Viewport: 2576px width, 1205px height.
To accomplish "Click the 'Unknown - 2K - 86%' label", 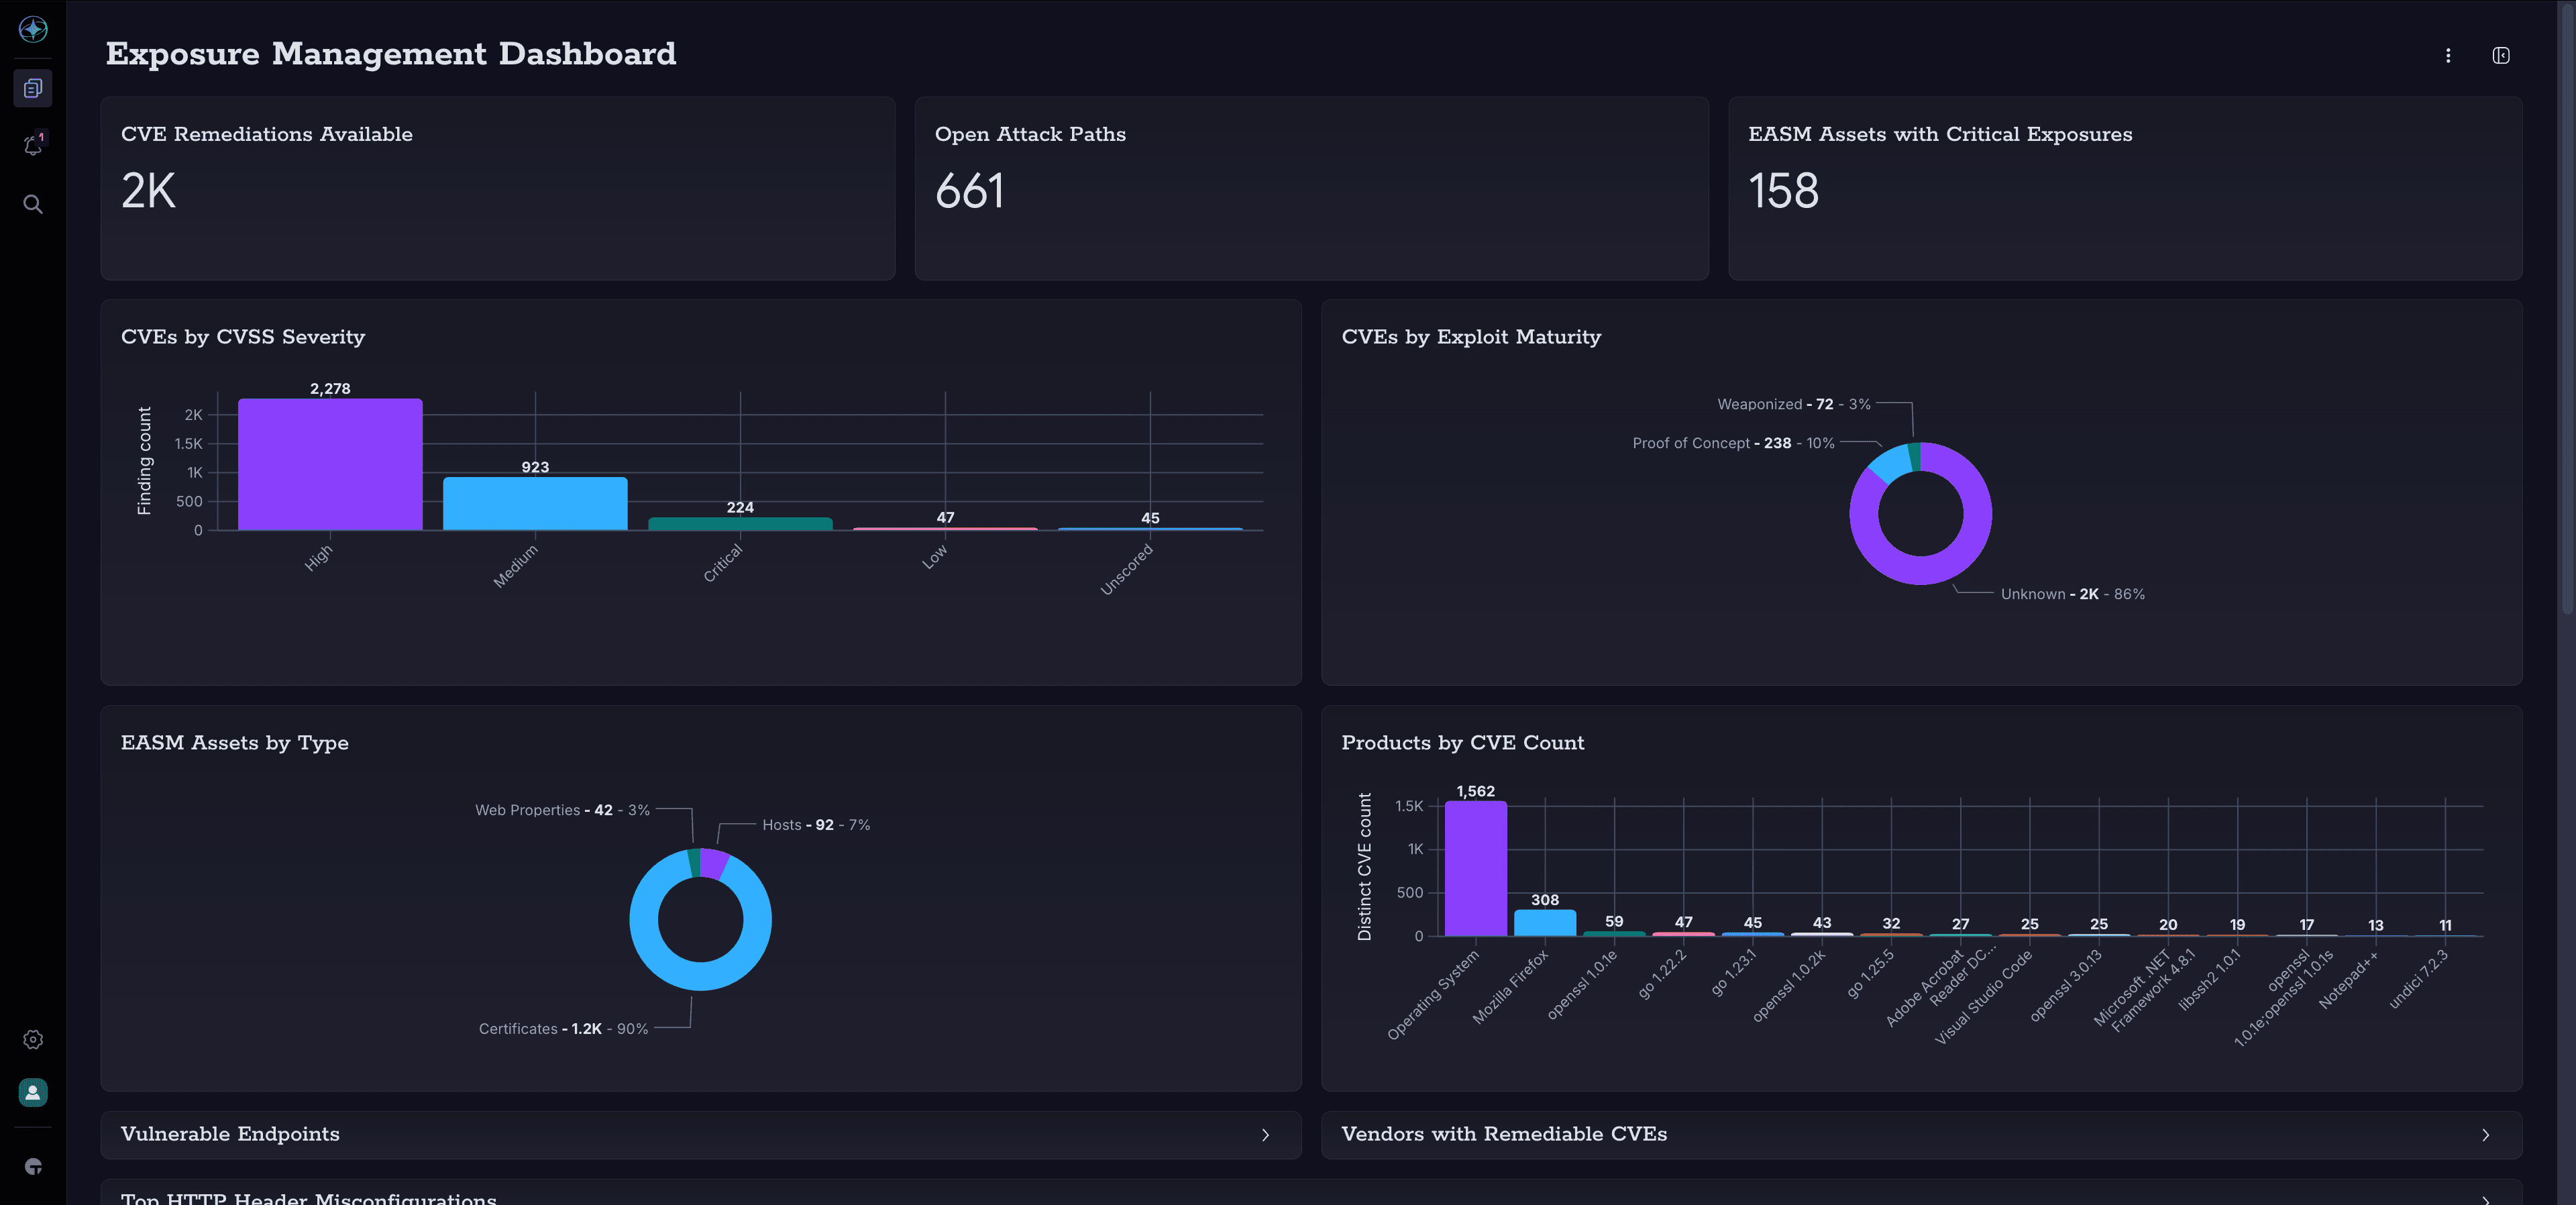I will [2073, 594].
